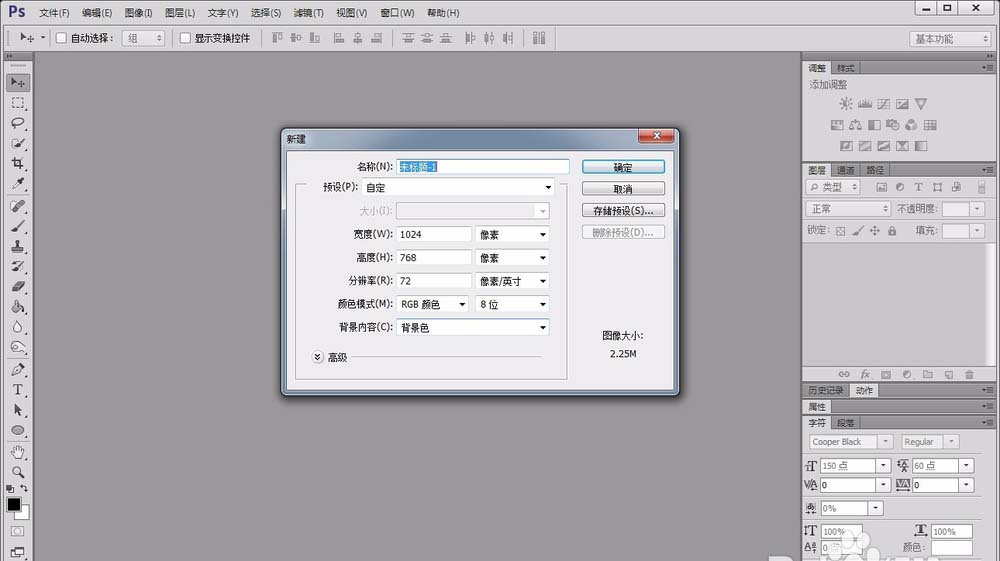This screenshot has width=1000, height=561.
Task: Click the 存储预设(S)... button
Action: (623, 210)
